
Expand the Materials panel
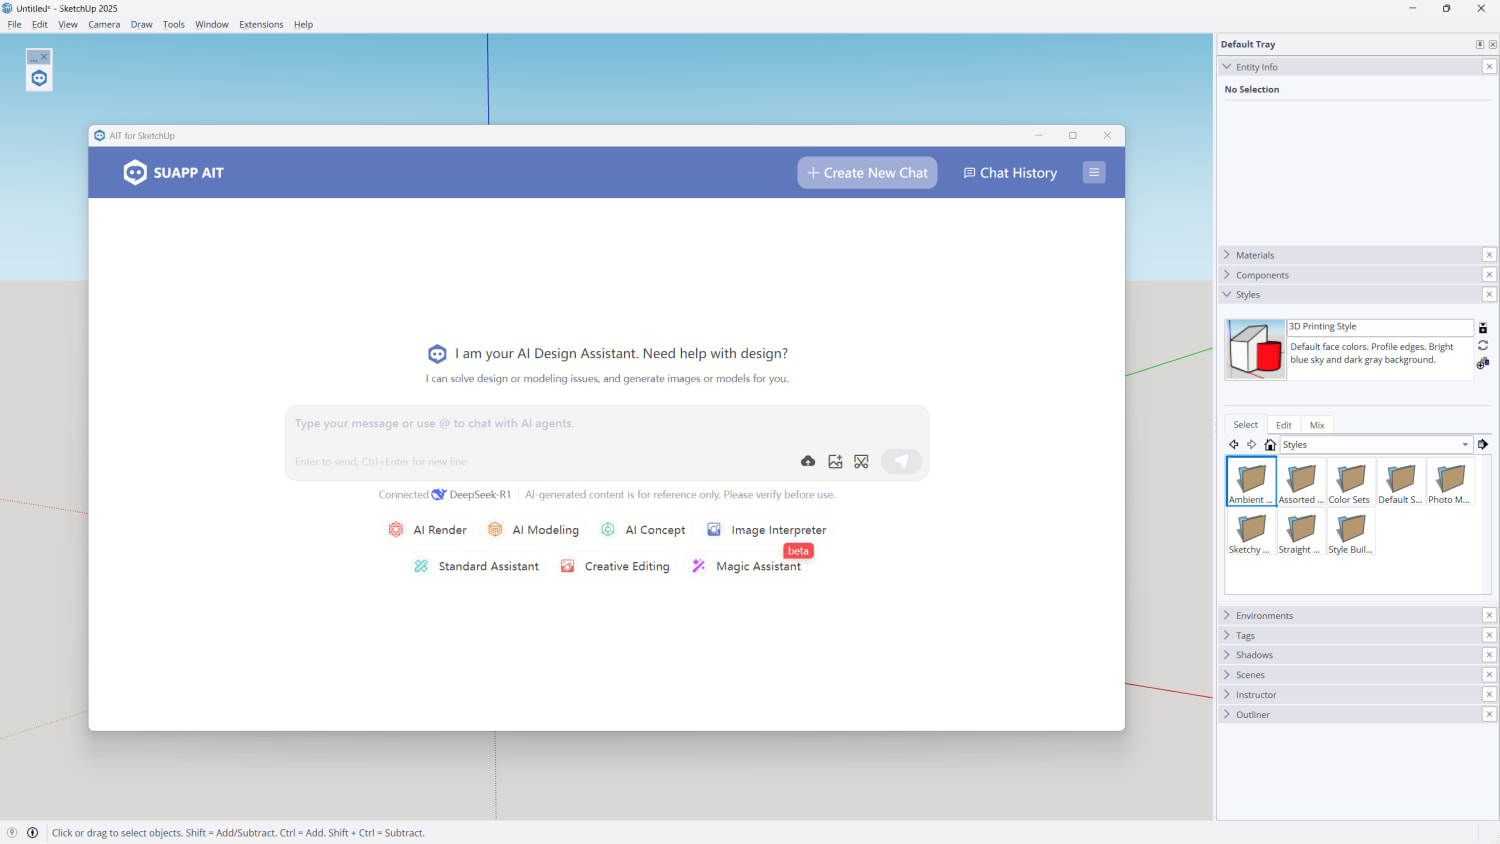click(x=1254, y=255)
